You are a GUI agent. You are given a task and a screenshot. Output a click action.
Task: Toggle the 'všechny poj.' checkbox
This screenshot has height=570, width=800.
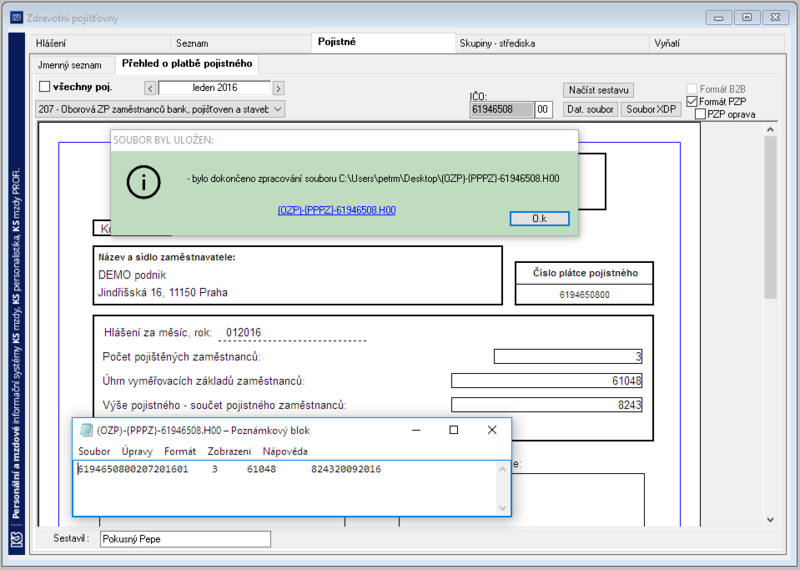(45, 87)
